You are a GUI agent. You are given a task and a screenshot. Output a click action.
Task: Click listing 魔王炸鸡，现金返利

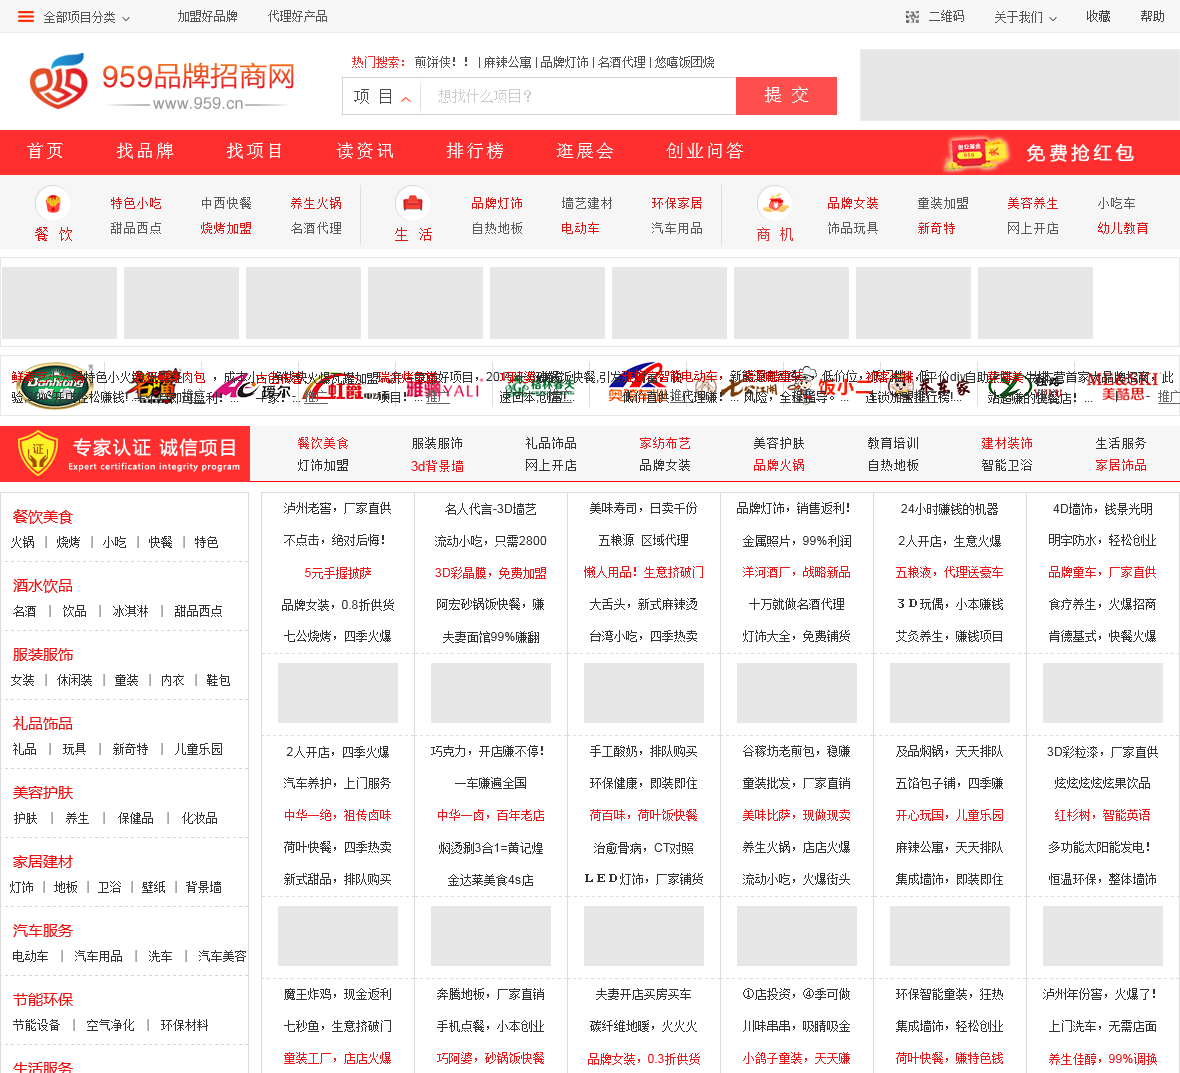[x=337, y=995]
